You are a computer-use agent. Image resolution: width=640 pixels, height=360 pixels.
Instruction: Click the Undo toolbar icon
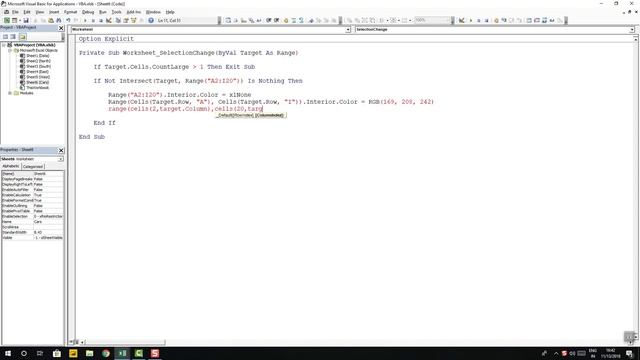(68, 20)
